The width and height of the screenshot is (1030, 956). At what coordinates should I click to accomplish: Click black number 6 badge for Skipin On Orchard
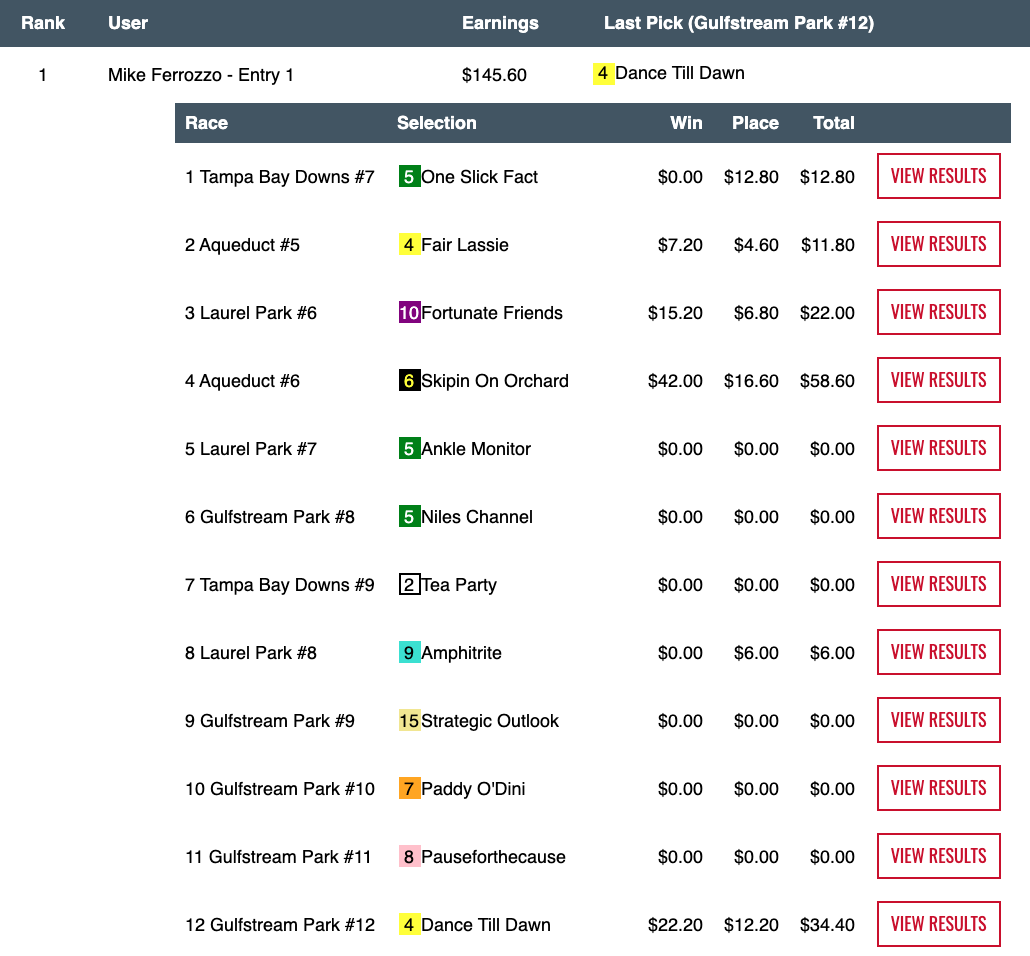tap(408, 381)
